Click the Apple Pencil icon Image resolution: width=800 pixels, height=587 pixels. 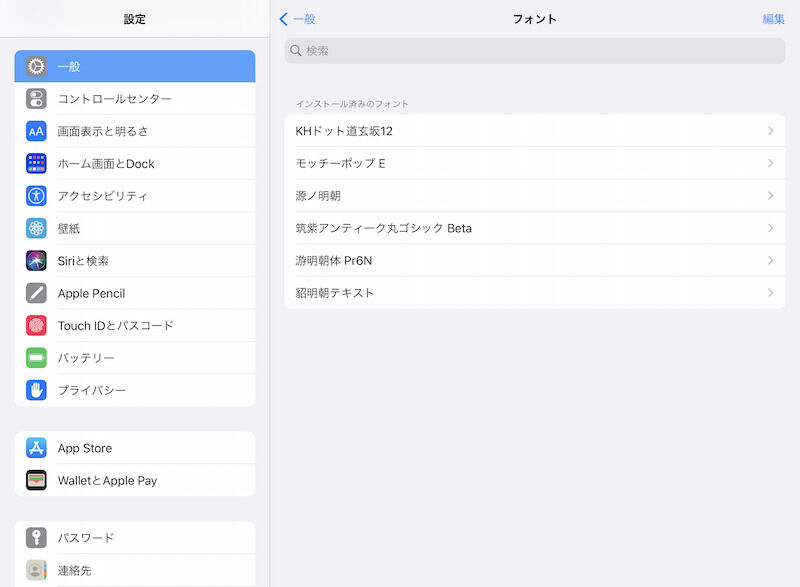[x=36, y=293]
